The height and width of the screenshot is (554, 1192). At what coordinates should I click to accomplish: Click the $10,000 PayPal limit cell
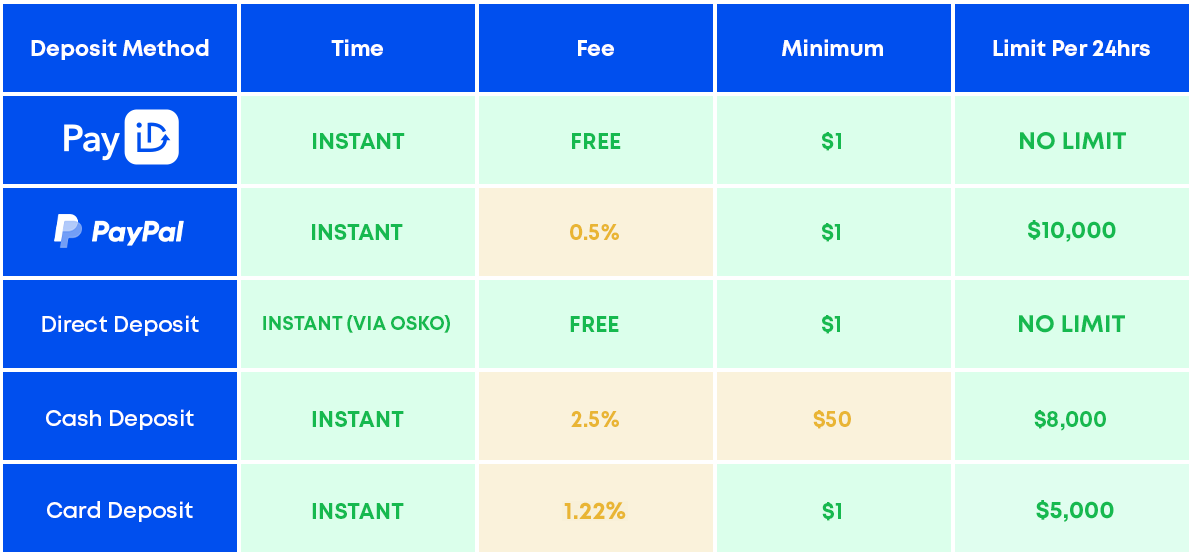[x=1071, y=231]
